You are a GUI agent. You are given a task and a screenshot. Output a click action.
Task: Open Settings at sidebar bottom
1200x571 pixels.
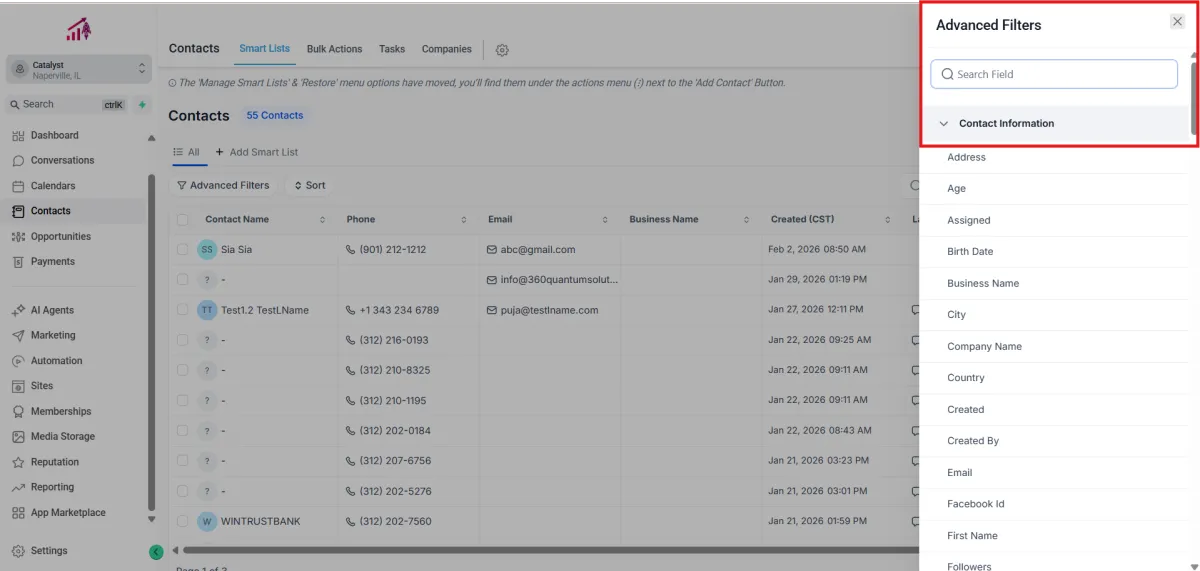pyautogui.click(x=49, y=551)
